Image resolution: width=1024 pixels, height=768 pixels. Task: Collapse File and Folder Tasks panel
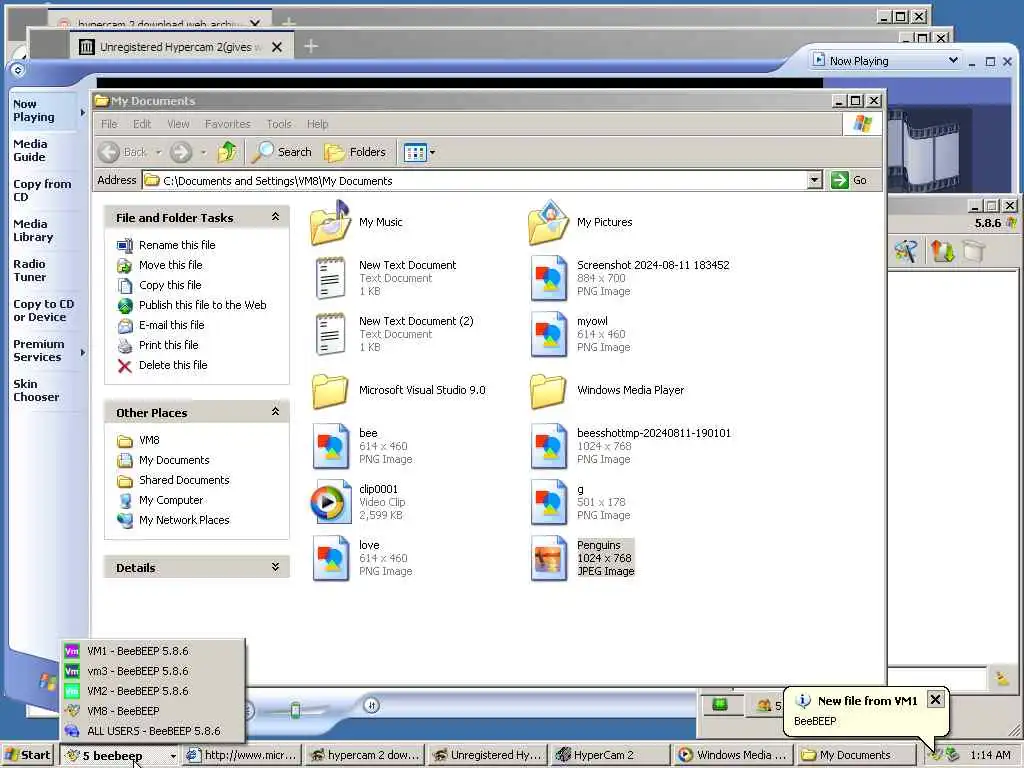click(275, 217)
